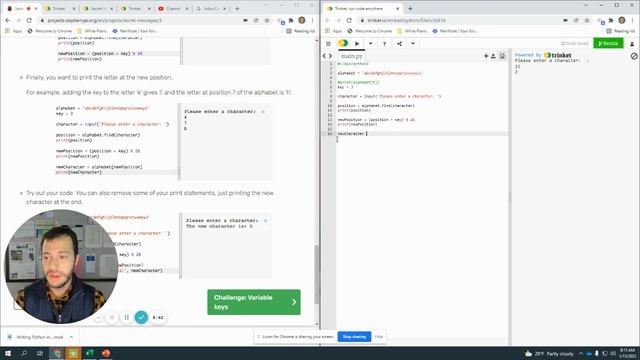Screen dimensions: 640x360
Task: Pause the Loom recording
Action: pos(127,317)
